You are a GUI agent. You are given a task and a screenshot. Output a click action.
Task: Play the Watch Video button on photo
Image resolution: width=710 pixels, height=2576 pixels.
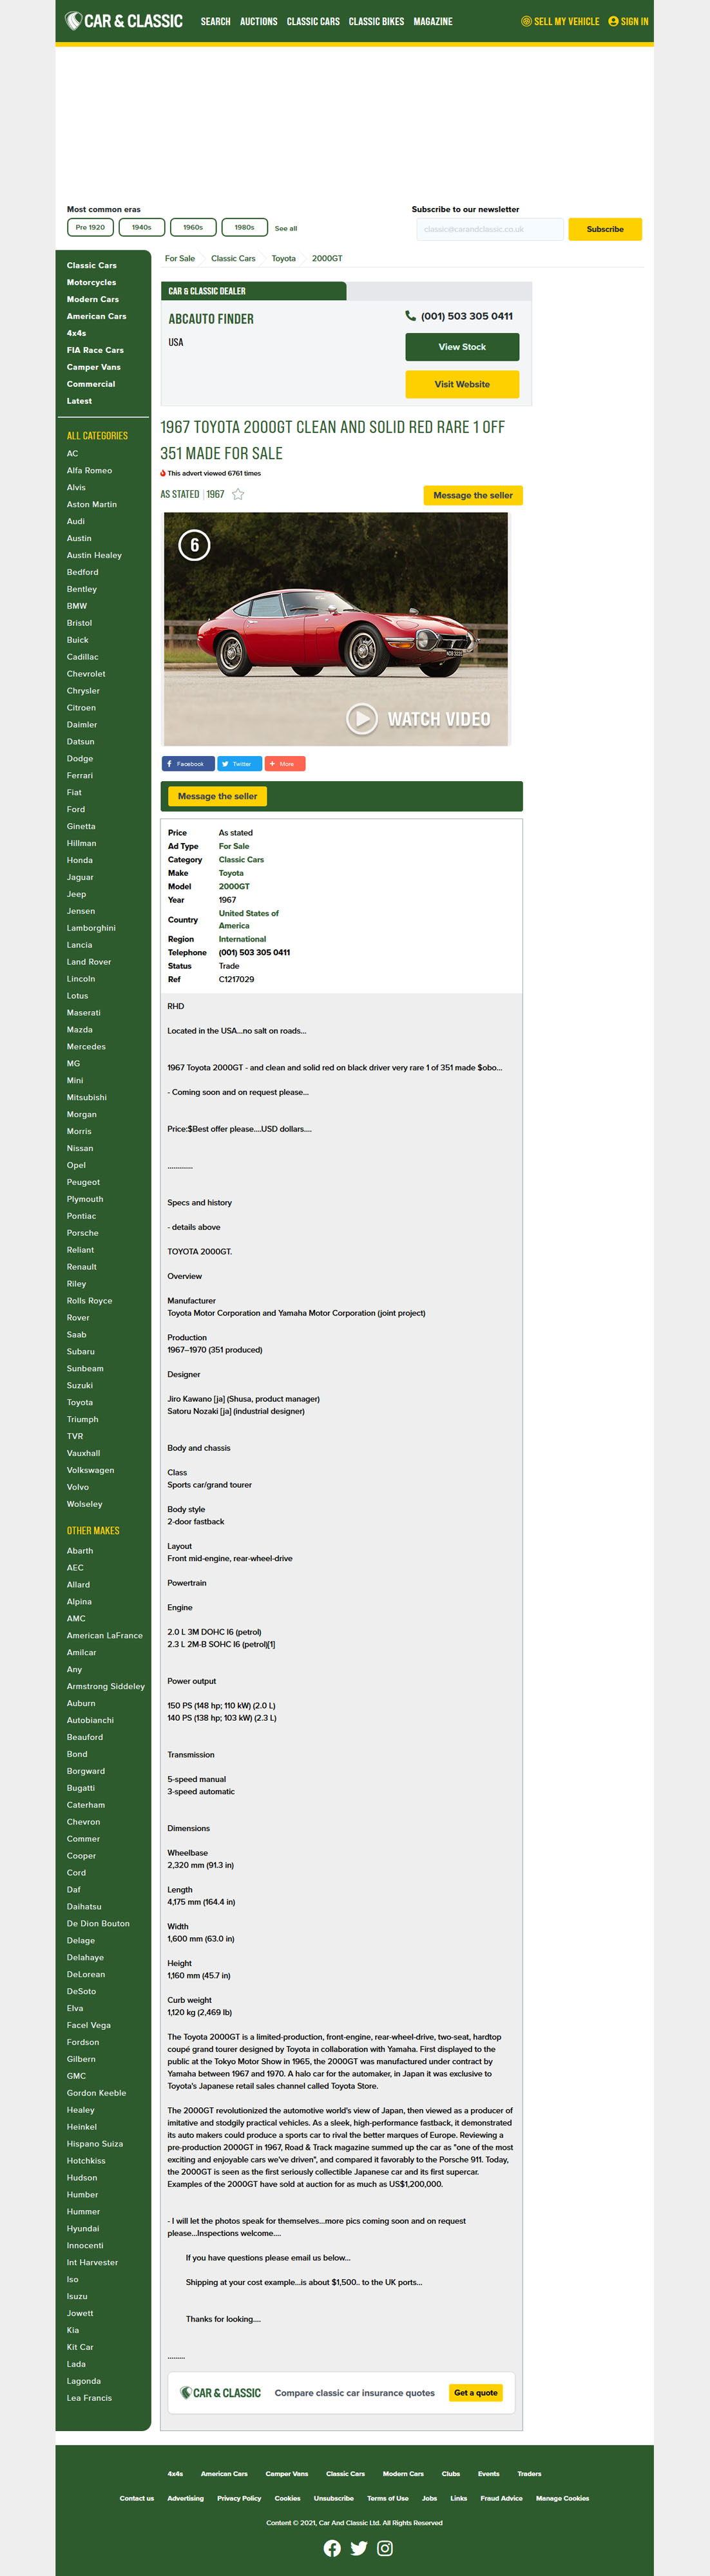click(418, 718)
